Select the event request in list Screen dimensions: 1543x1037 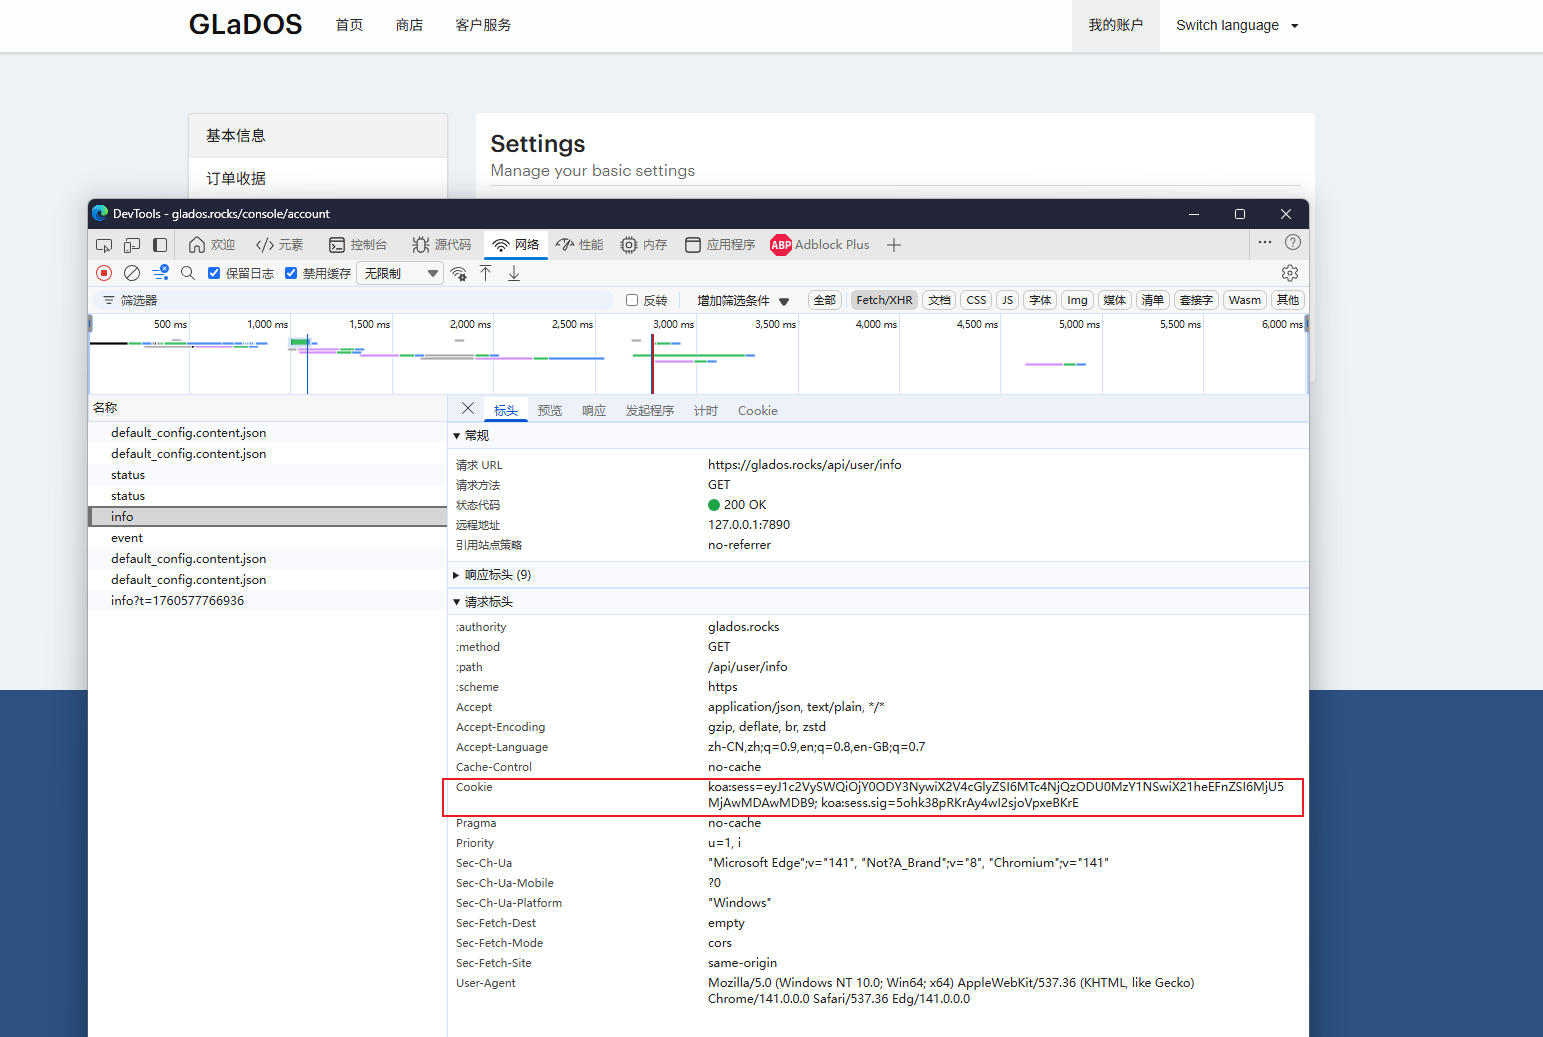127,538
